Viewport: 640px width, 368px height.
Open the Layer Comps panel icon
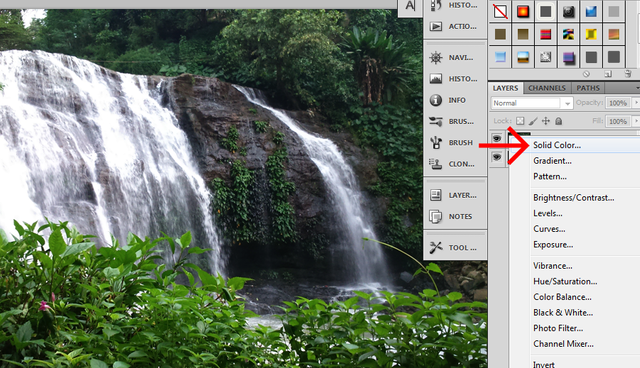point(436,195)
